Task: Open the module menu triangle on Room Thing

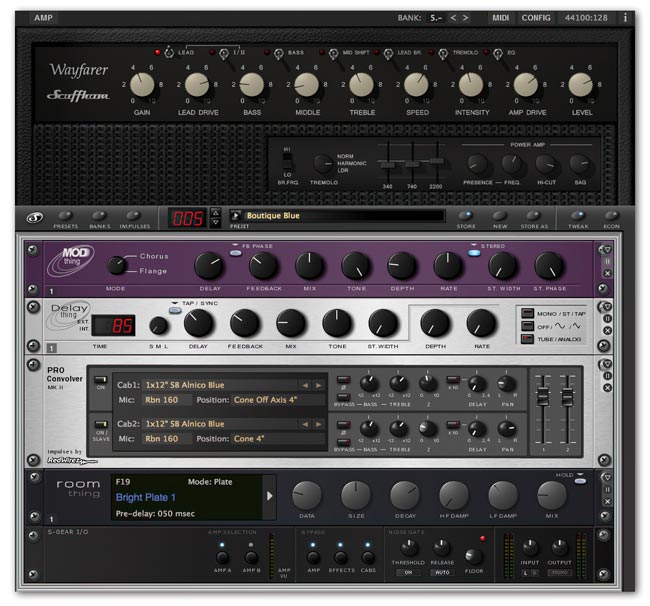Action: coord(608,478)
